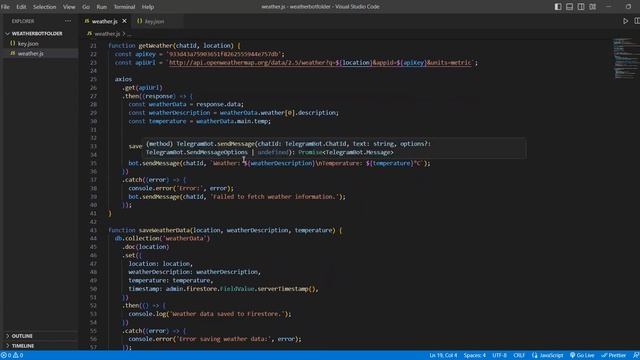Image resolution: width=640 pixels, height=360 pixels.
Task: Open the Go menu
Action: (86, 7)
